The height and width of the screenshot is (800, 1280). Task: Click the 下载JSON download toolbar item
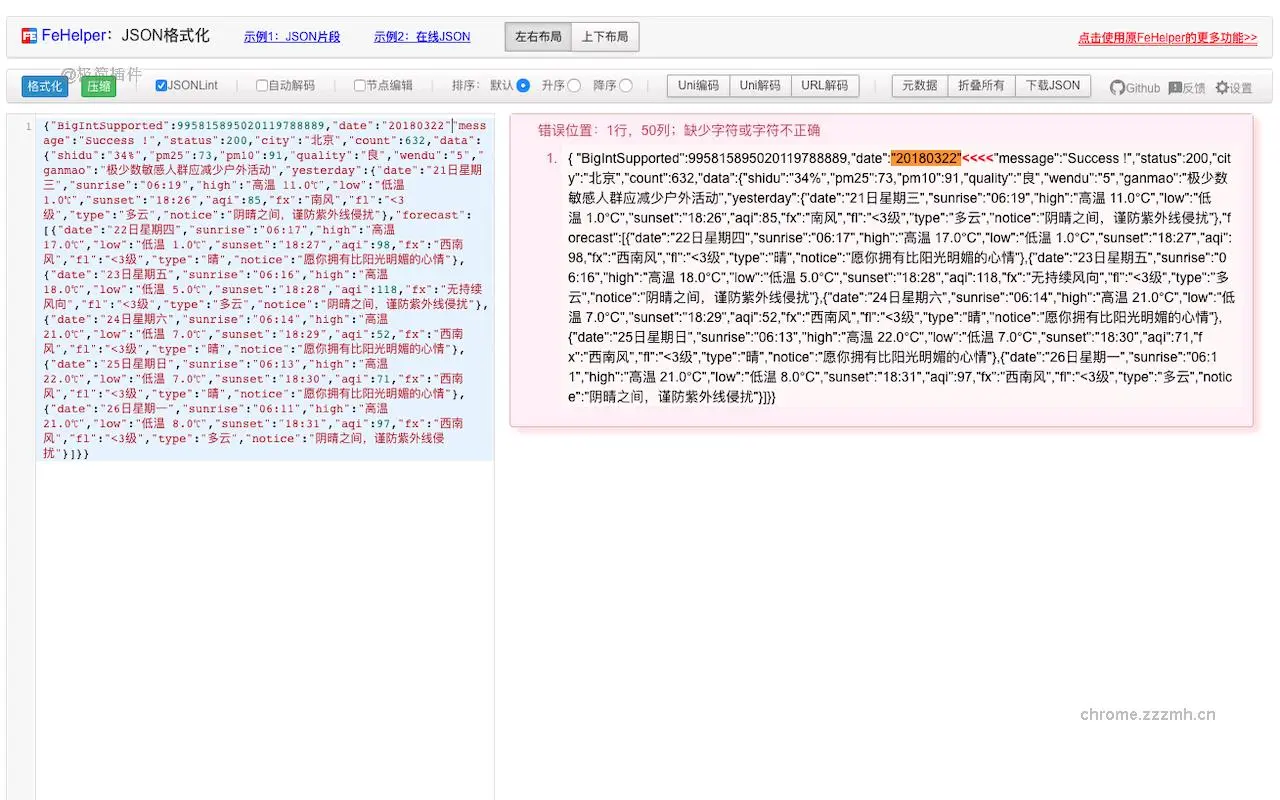click(1053, 86)
